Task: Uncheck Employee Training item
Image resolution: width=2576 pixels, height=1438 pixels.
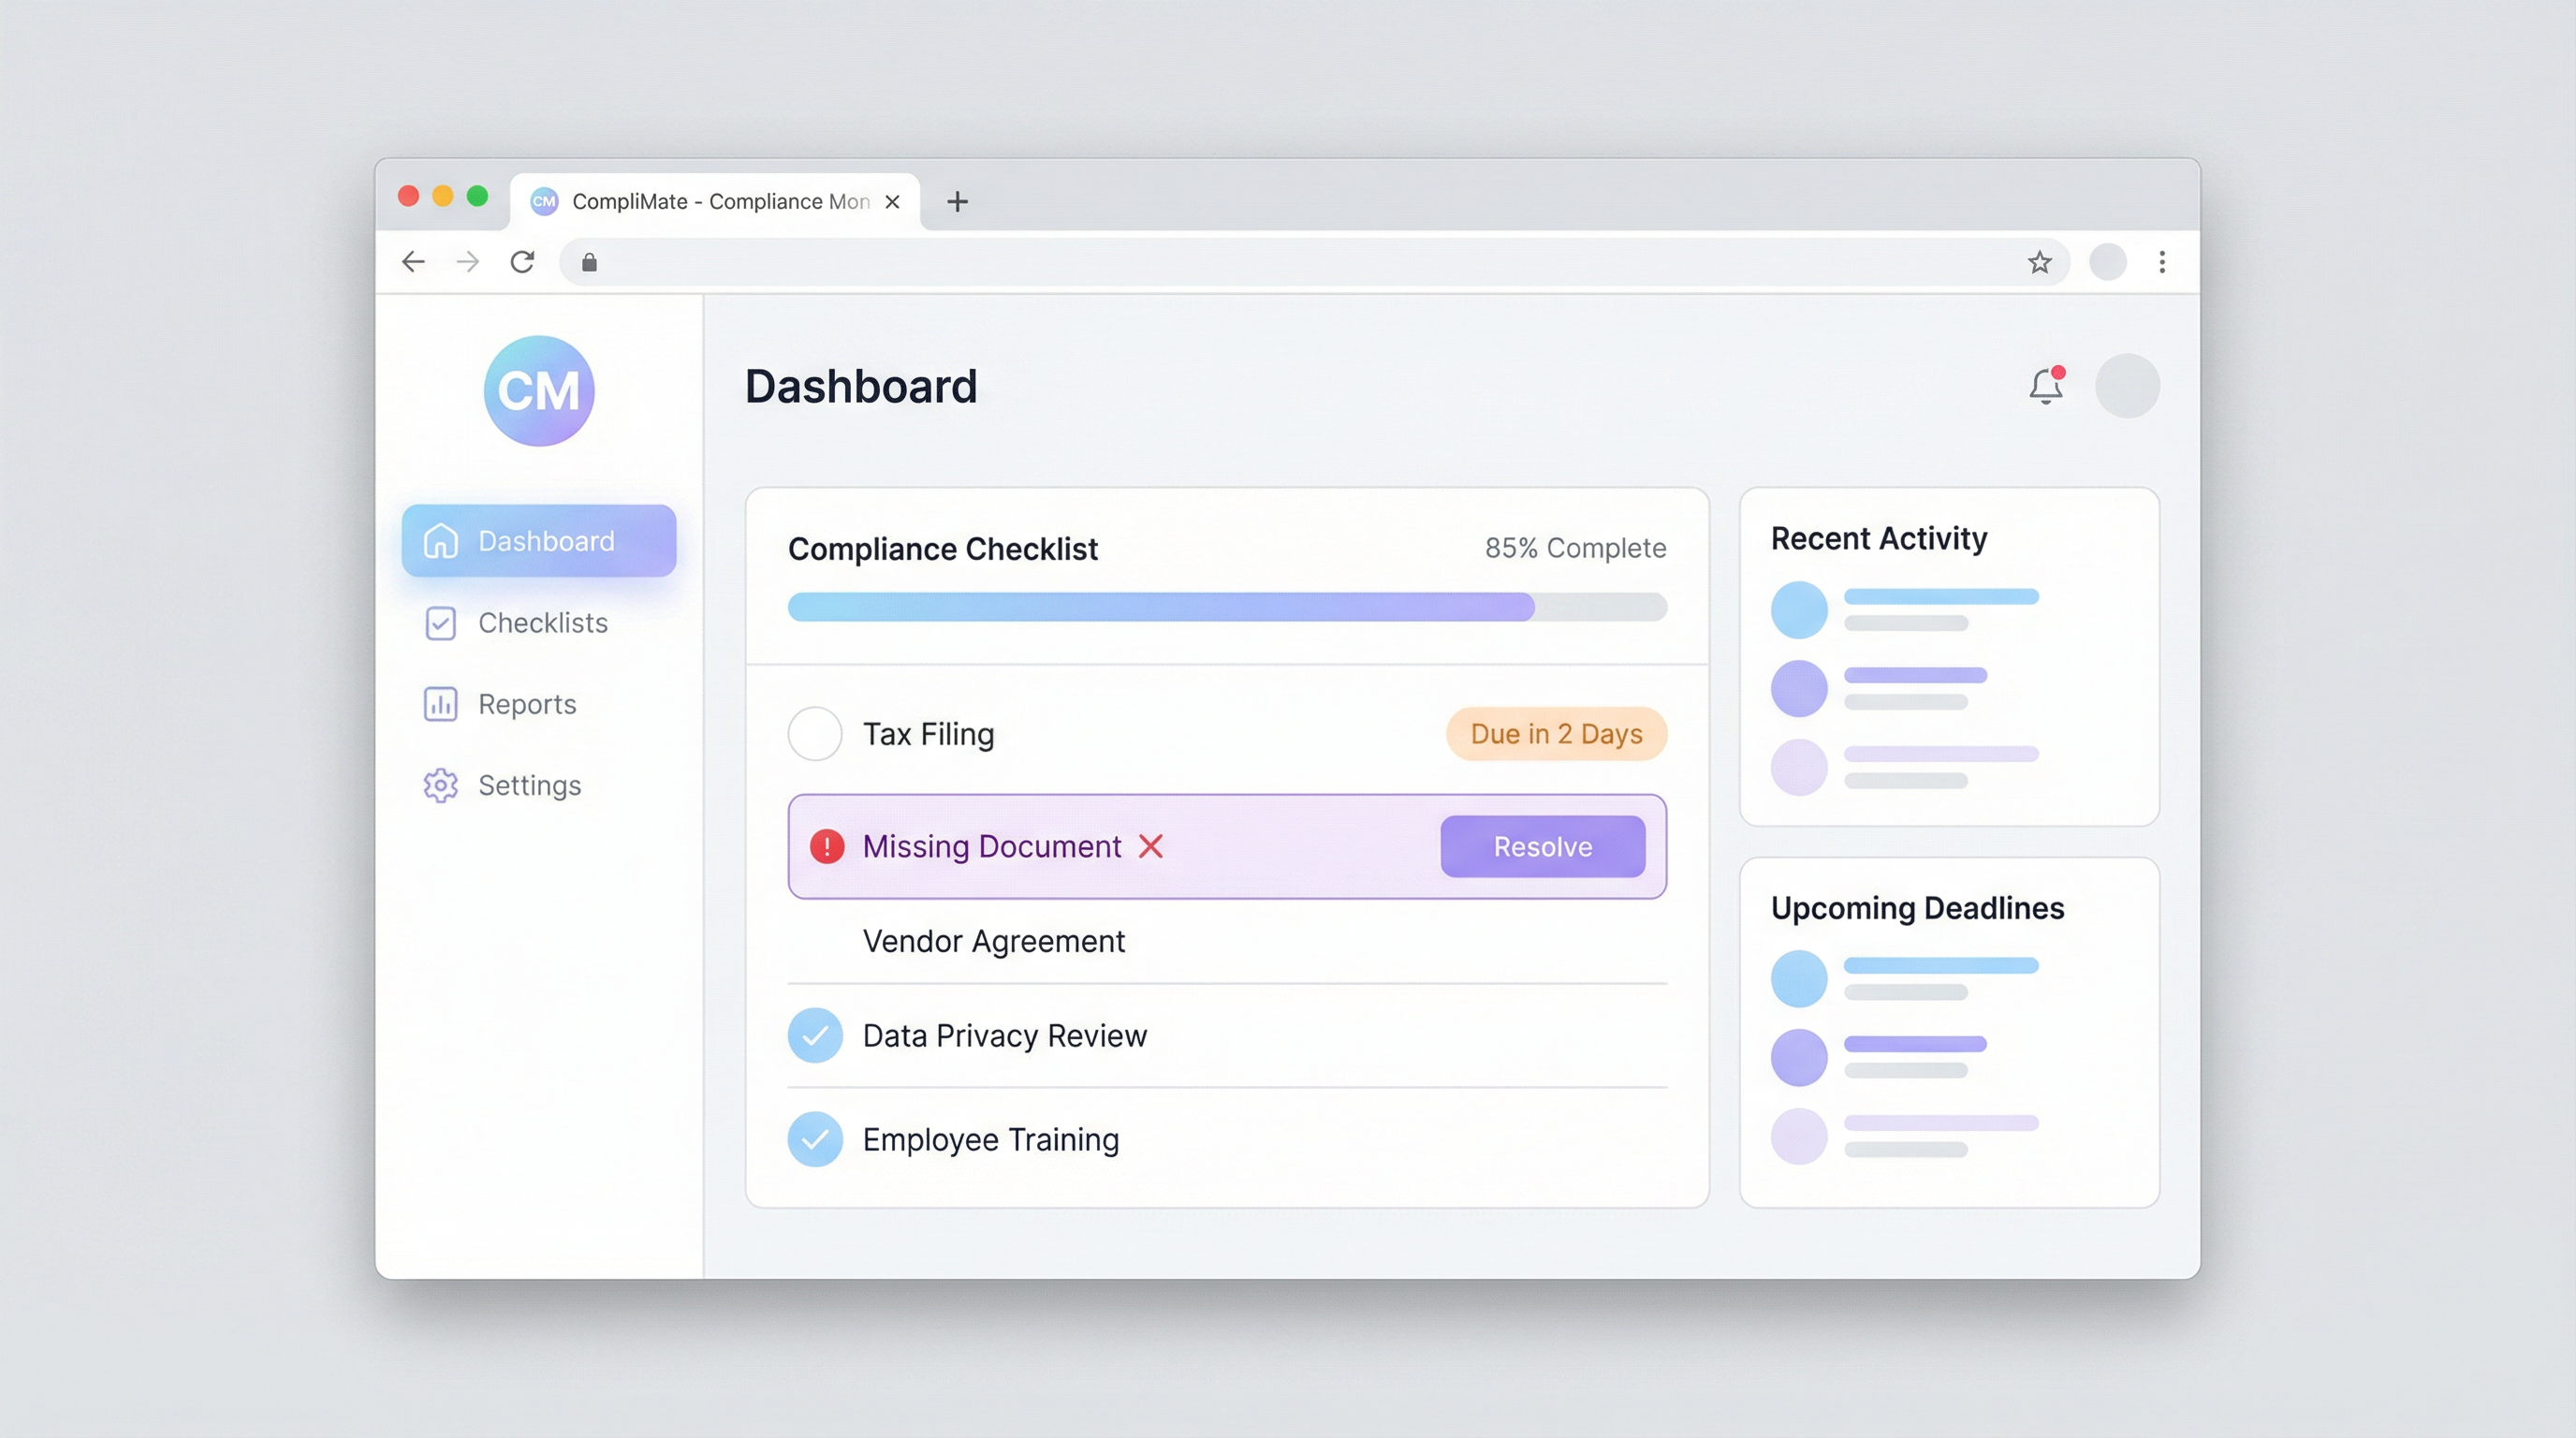Action: (815, 1139)
